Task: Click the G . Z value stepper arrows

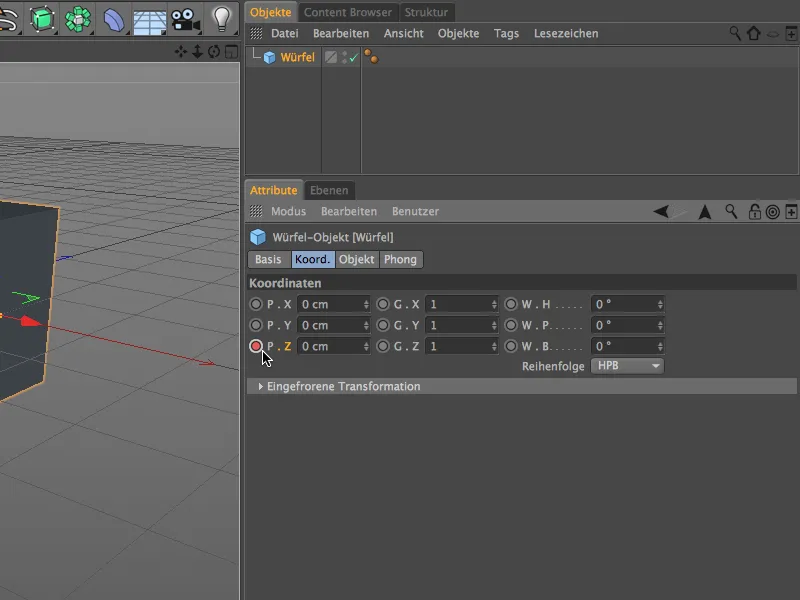Action: (x=494, y=346)
